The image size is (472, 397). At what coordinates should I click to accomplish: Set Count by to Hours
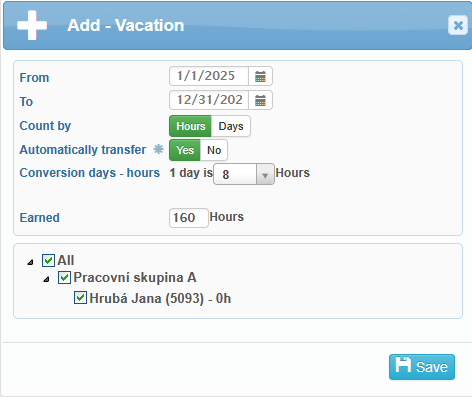click(x=190, y=126)
